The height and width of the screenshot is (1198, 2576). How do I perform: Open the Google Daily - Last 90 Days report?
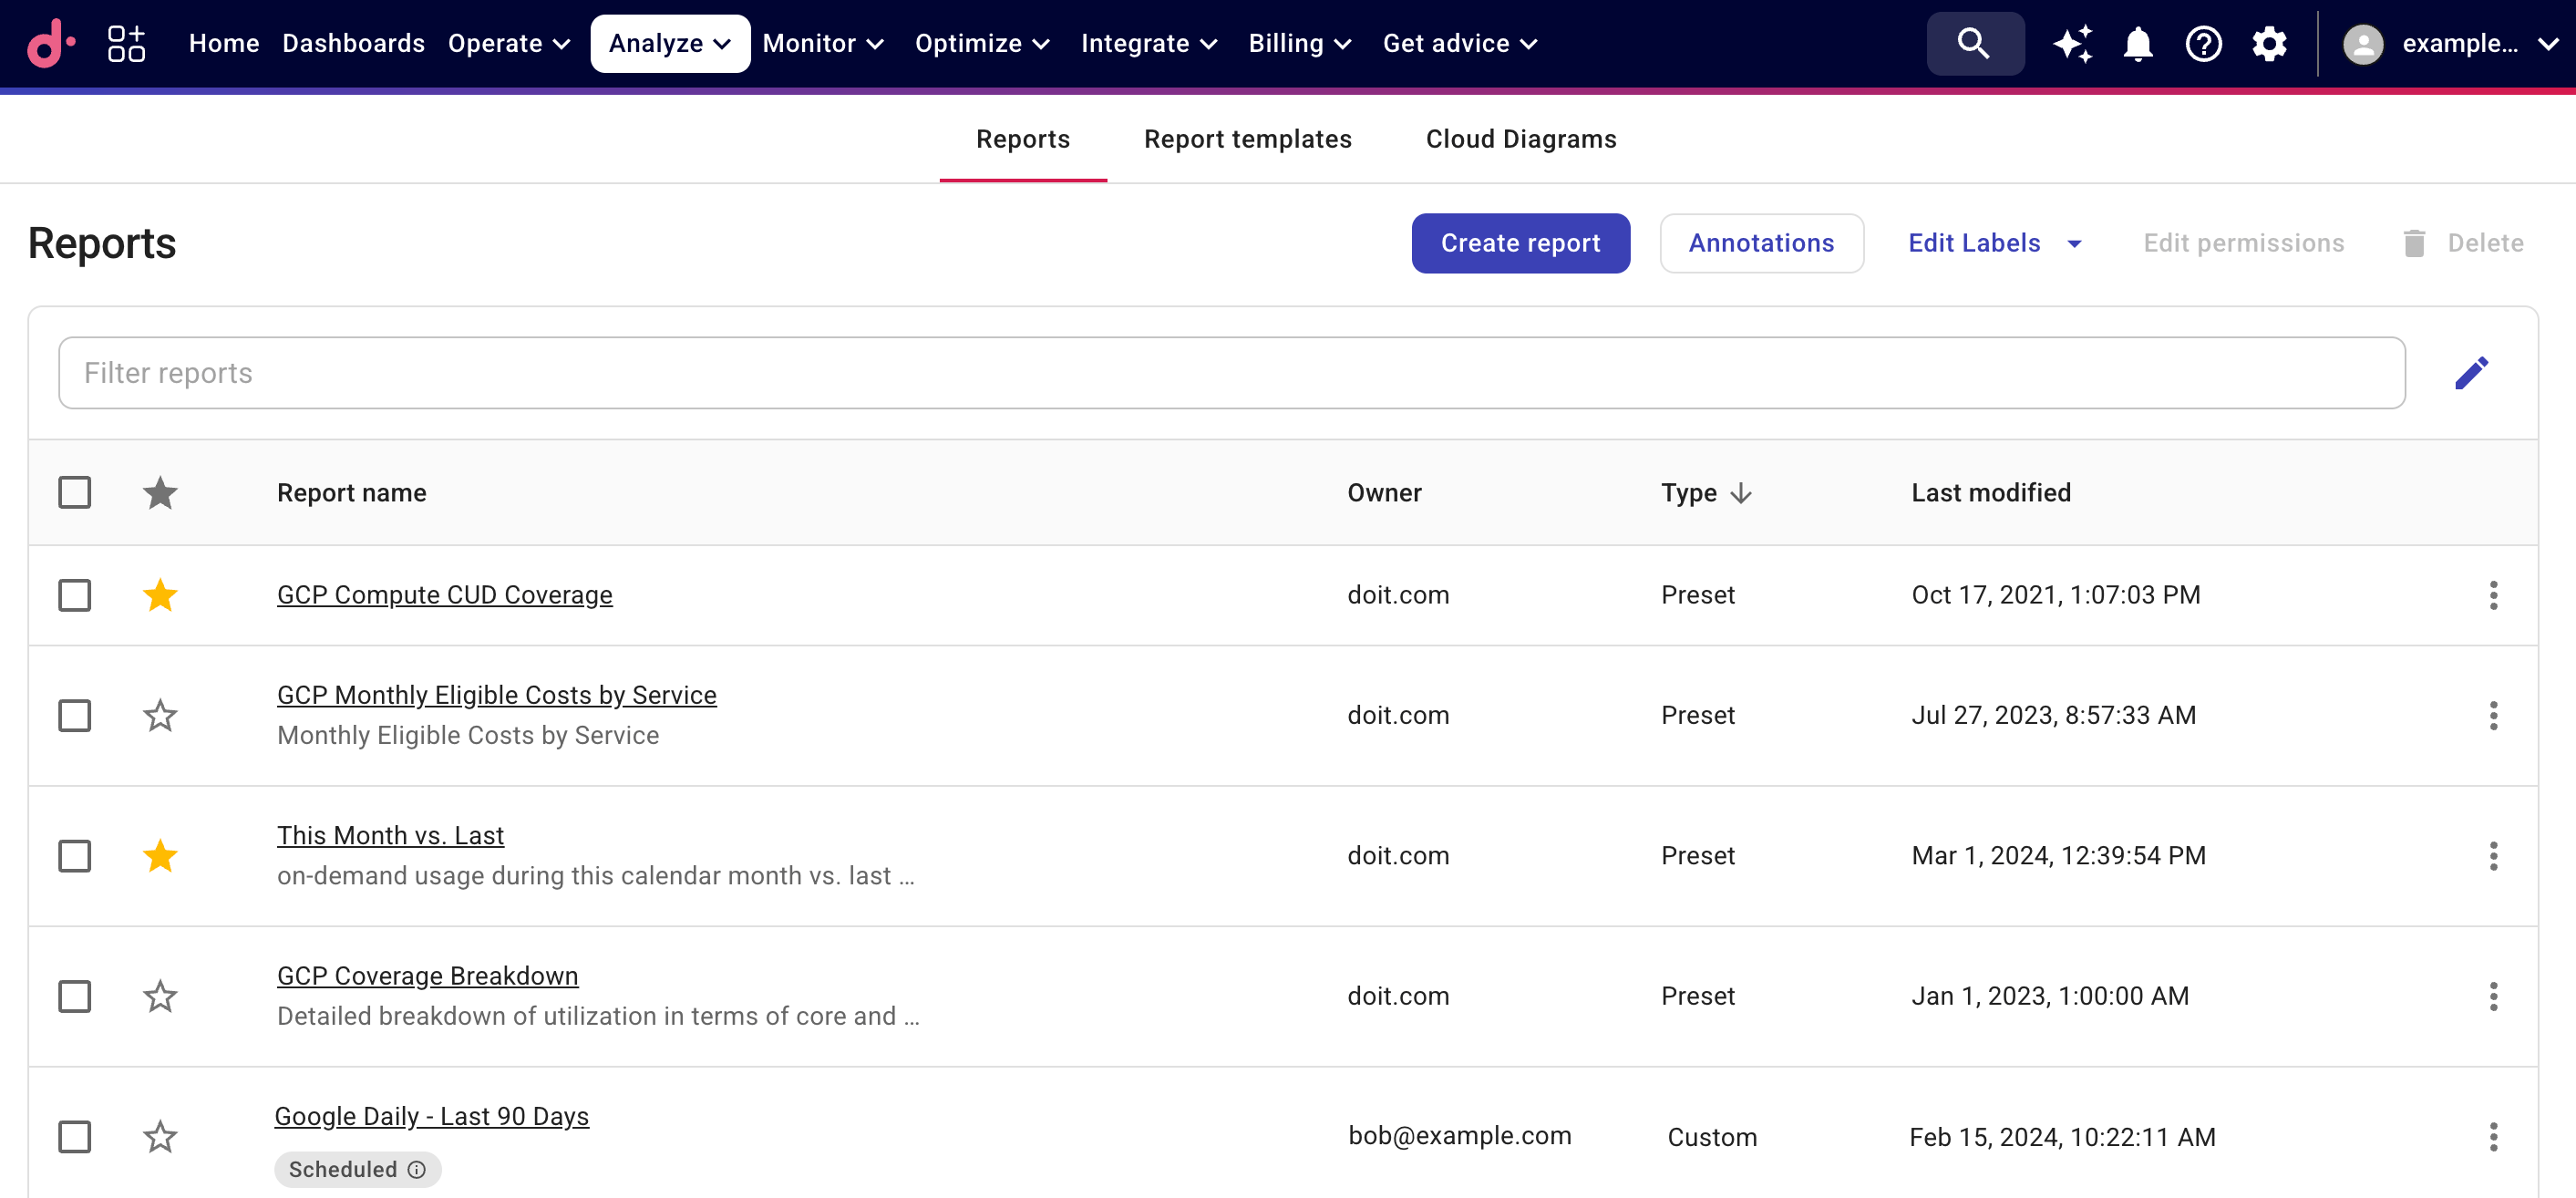pos(432,1115)
